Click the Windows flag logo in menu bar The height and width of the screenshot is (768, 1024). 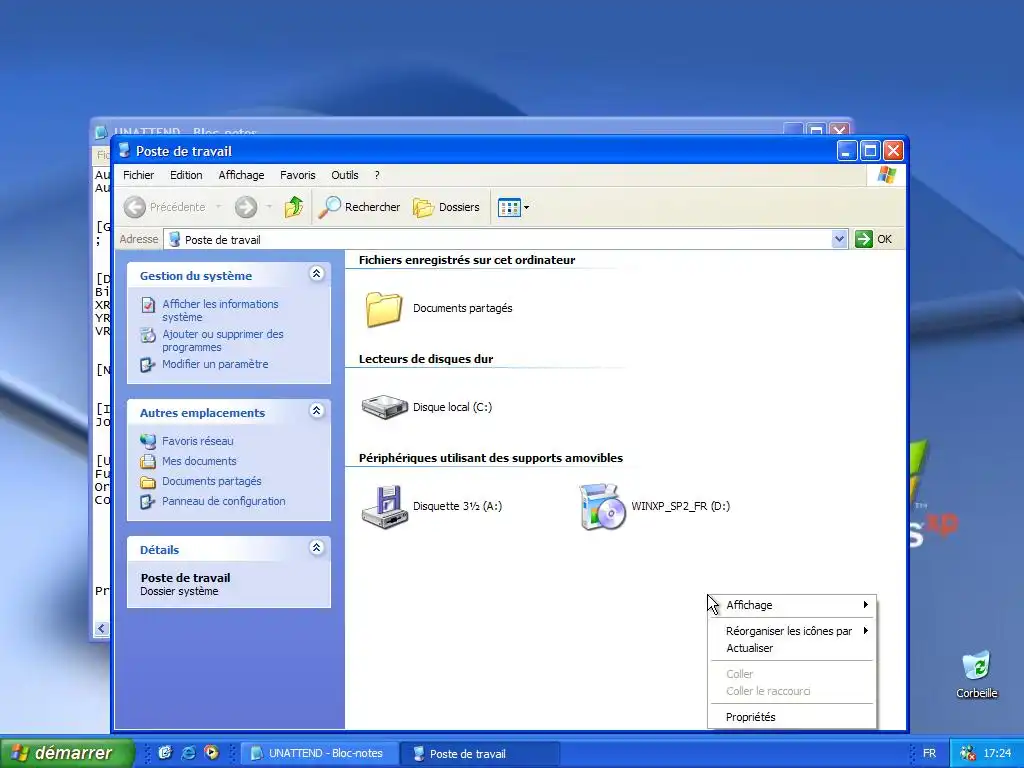coord(886,175)
